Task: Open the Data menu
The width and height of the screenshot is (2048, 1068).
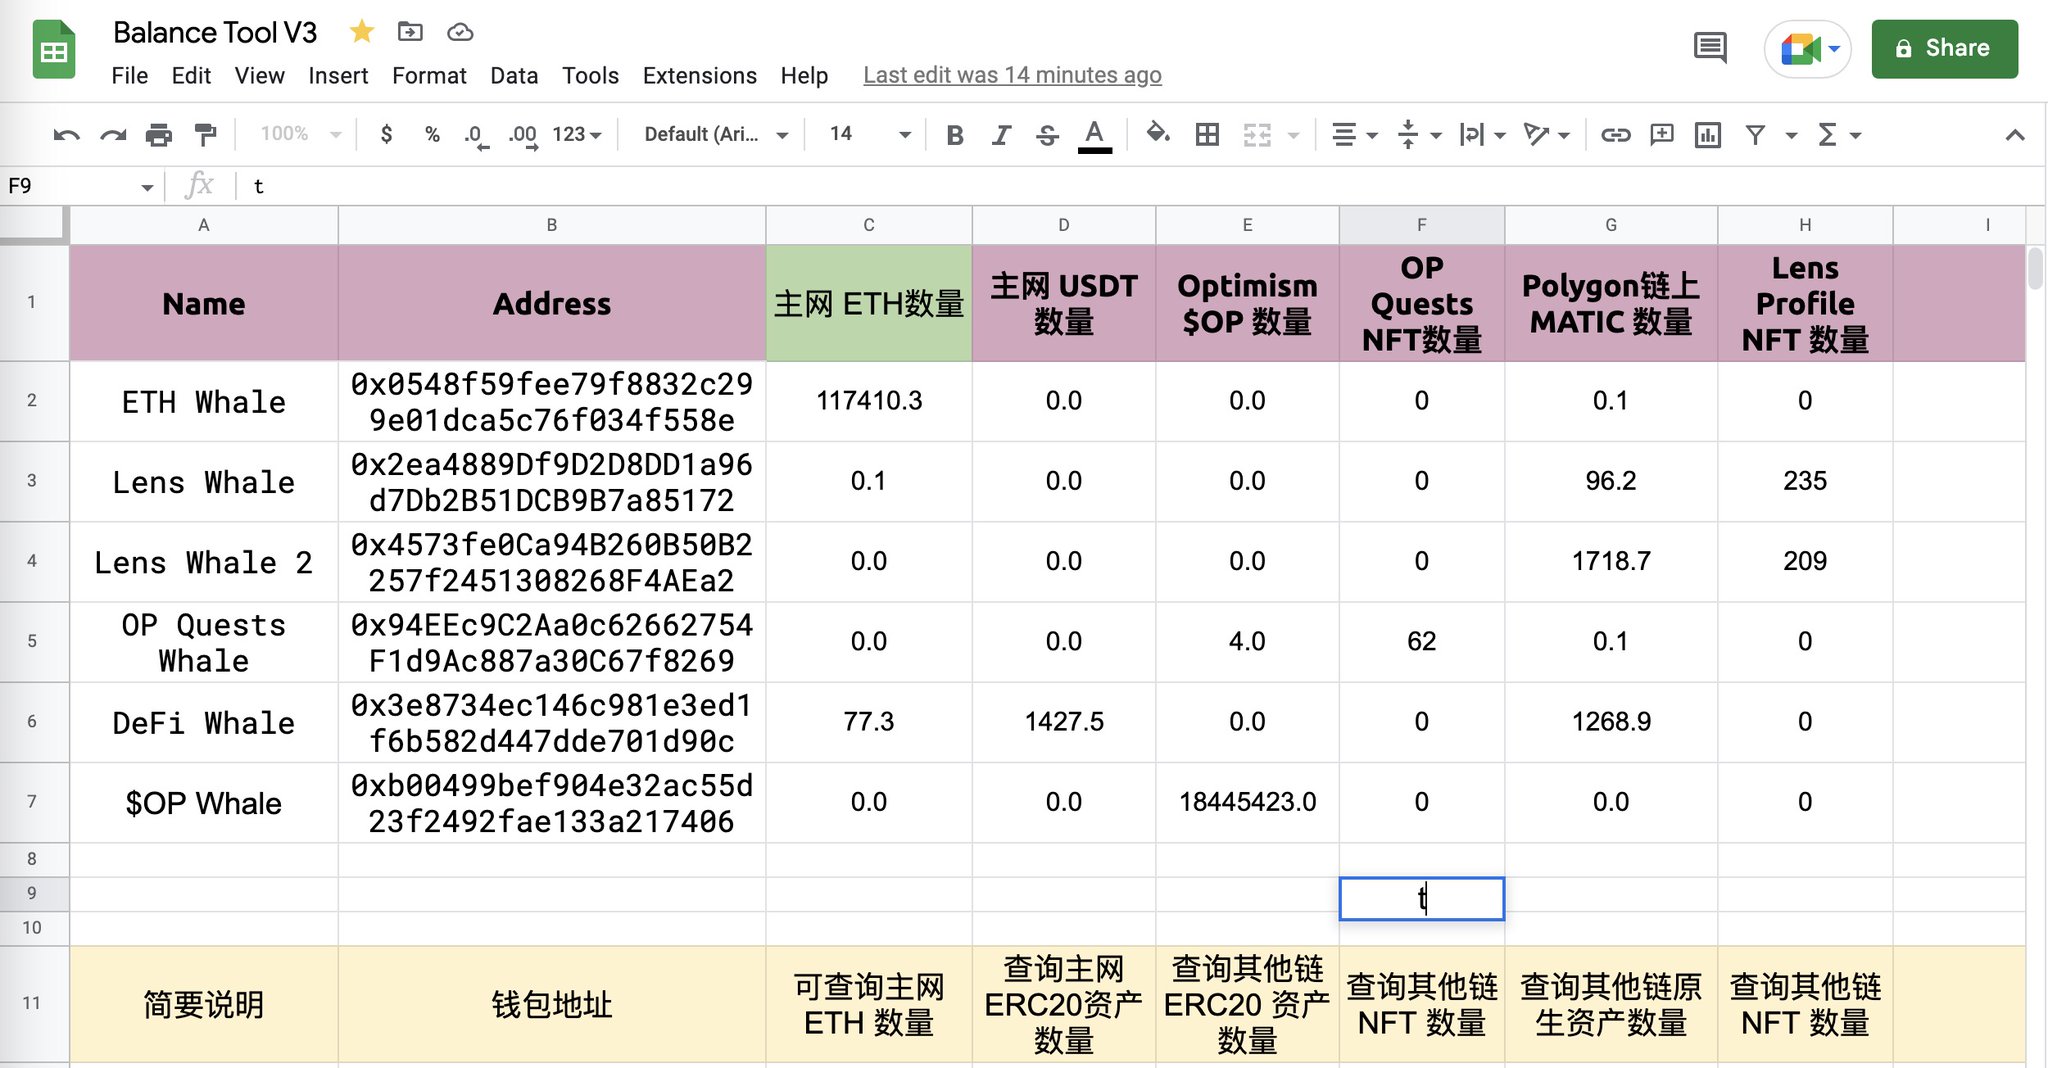Action: 514,76
